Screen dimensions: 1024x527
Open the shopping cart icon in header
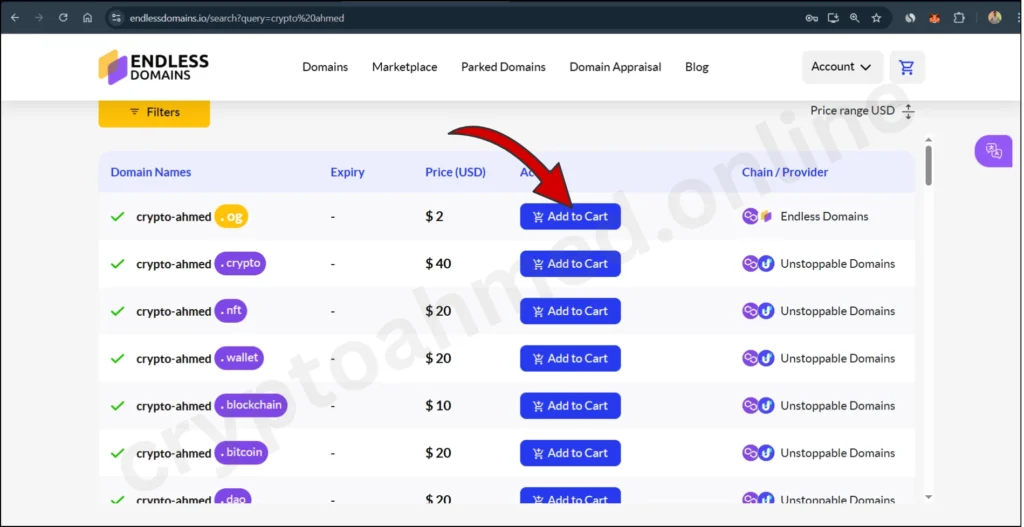[x=907, y=67]
